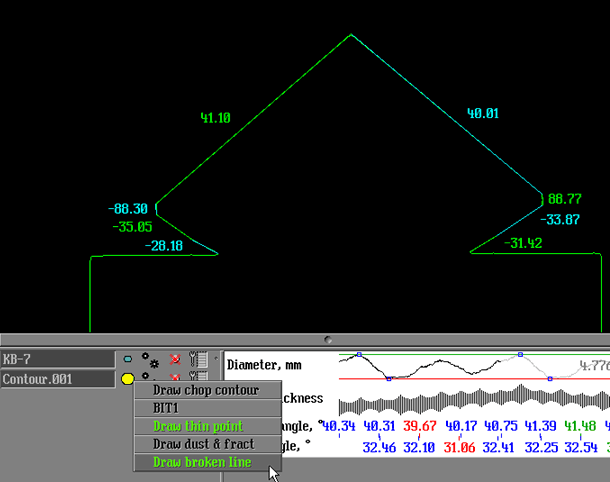This screenshot has width=610, height=482.
Task: Click the 41.10 angle label on contour
Action: 215,118
